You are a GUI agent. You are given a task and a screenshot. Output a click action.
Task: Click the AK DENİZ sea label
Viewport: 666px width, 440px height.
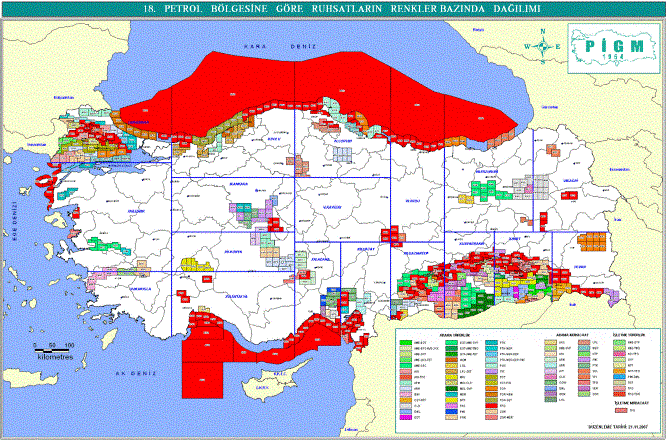tap(135, 372)
